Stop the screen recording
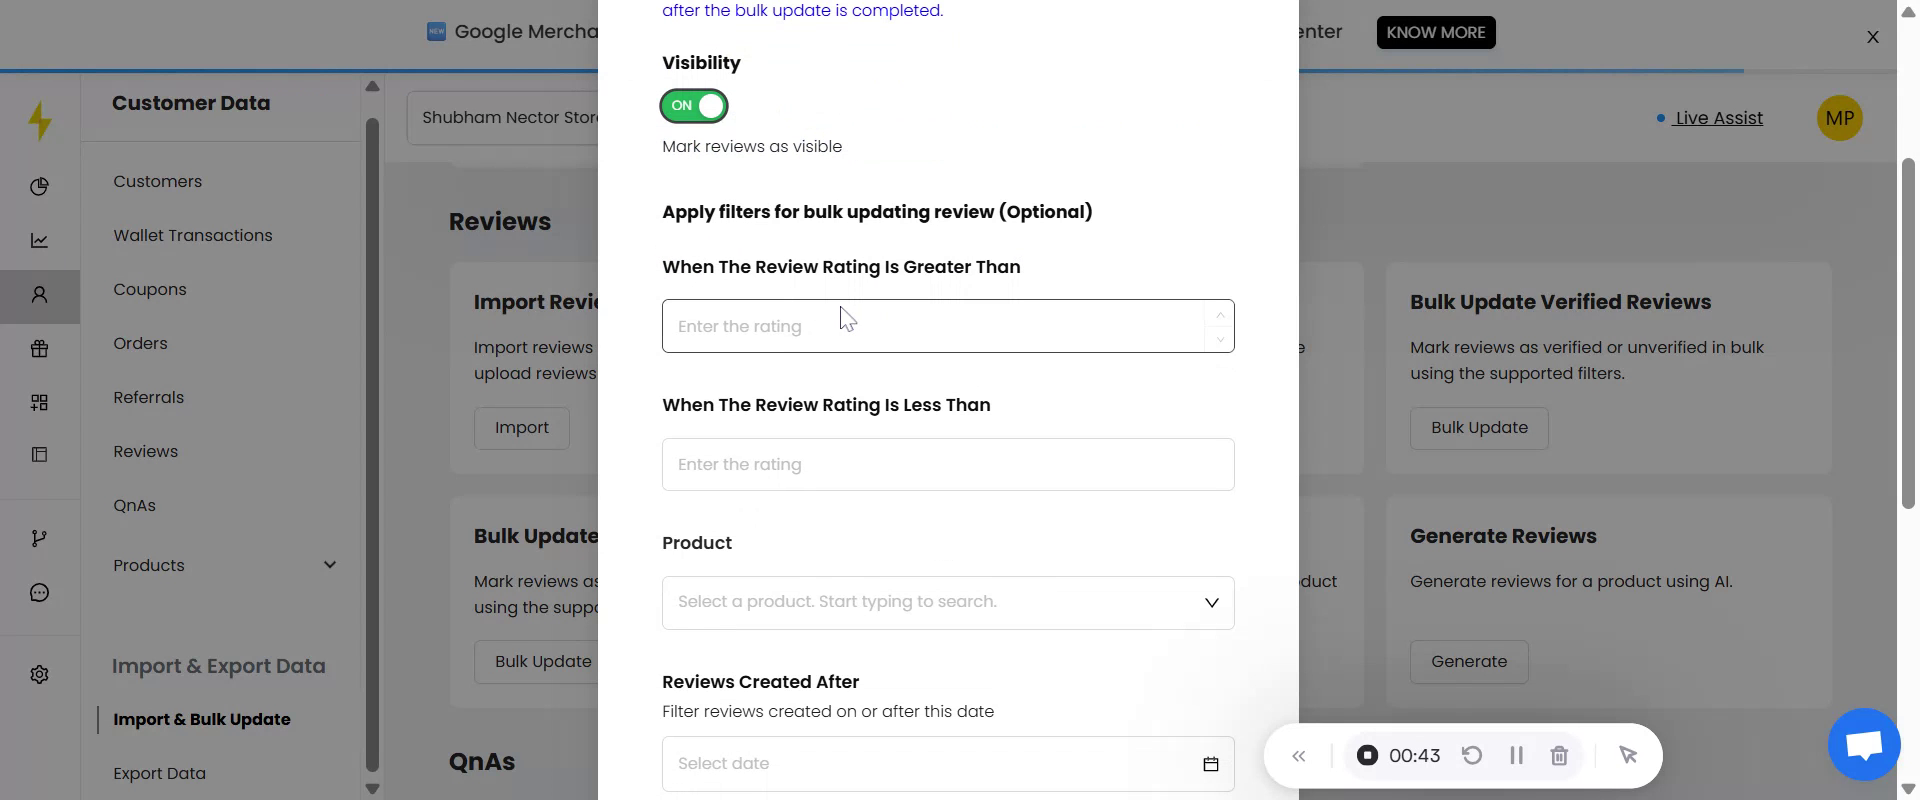1920x800 pixels. (1367, 756)
